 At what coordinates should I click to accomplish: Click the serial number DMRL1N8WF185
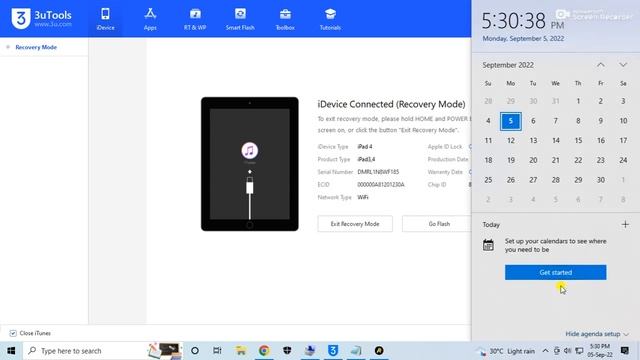pyautogui.click(x=378, y=172)
